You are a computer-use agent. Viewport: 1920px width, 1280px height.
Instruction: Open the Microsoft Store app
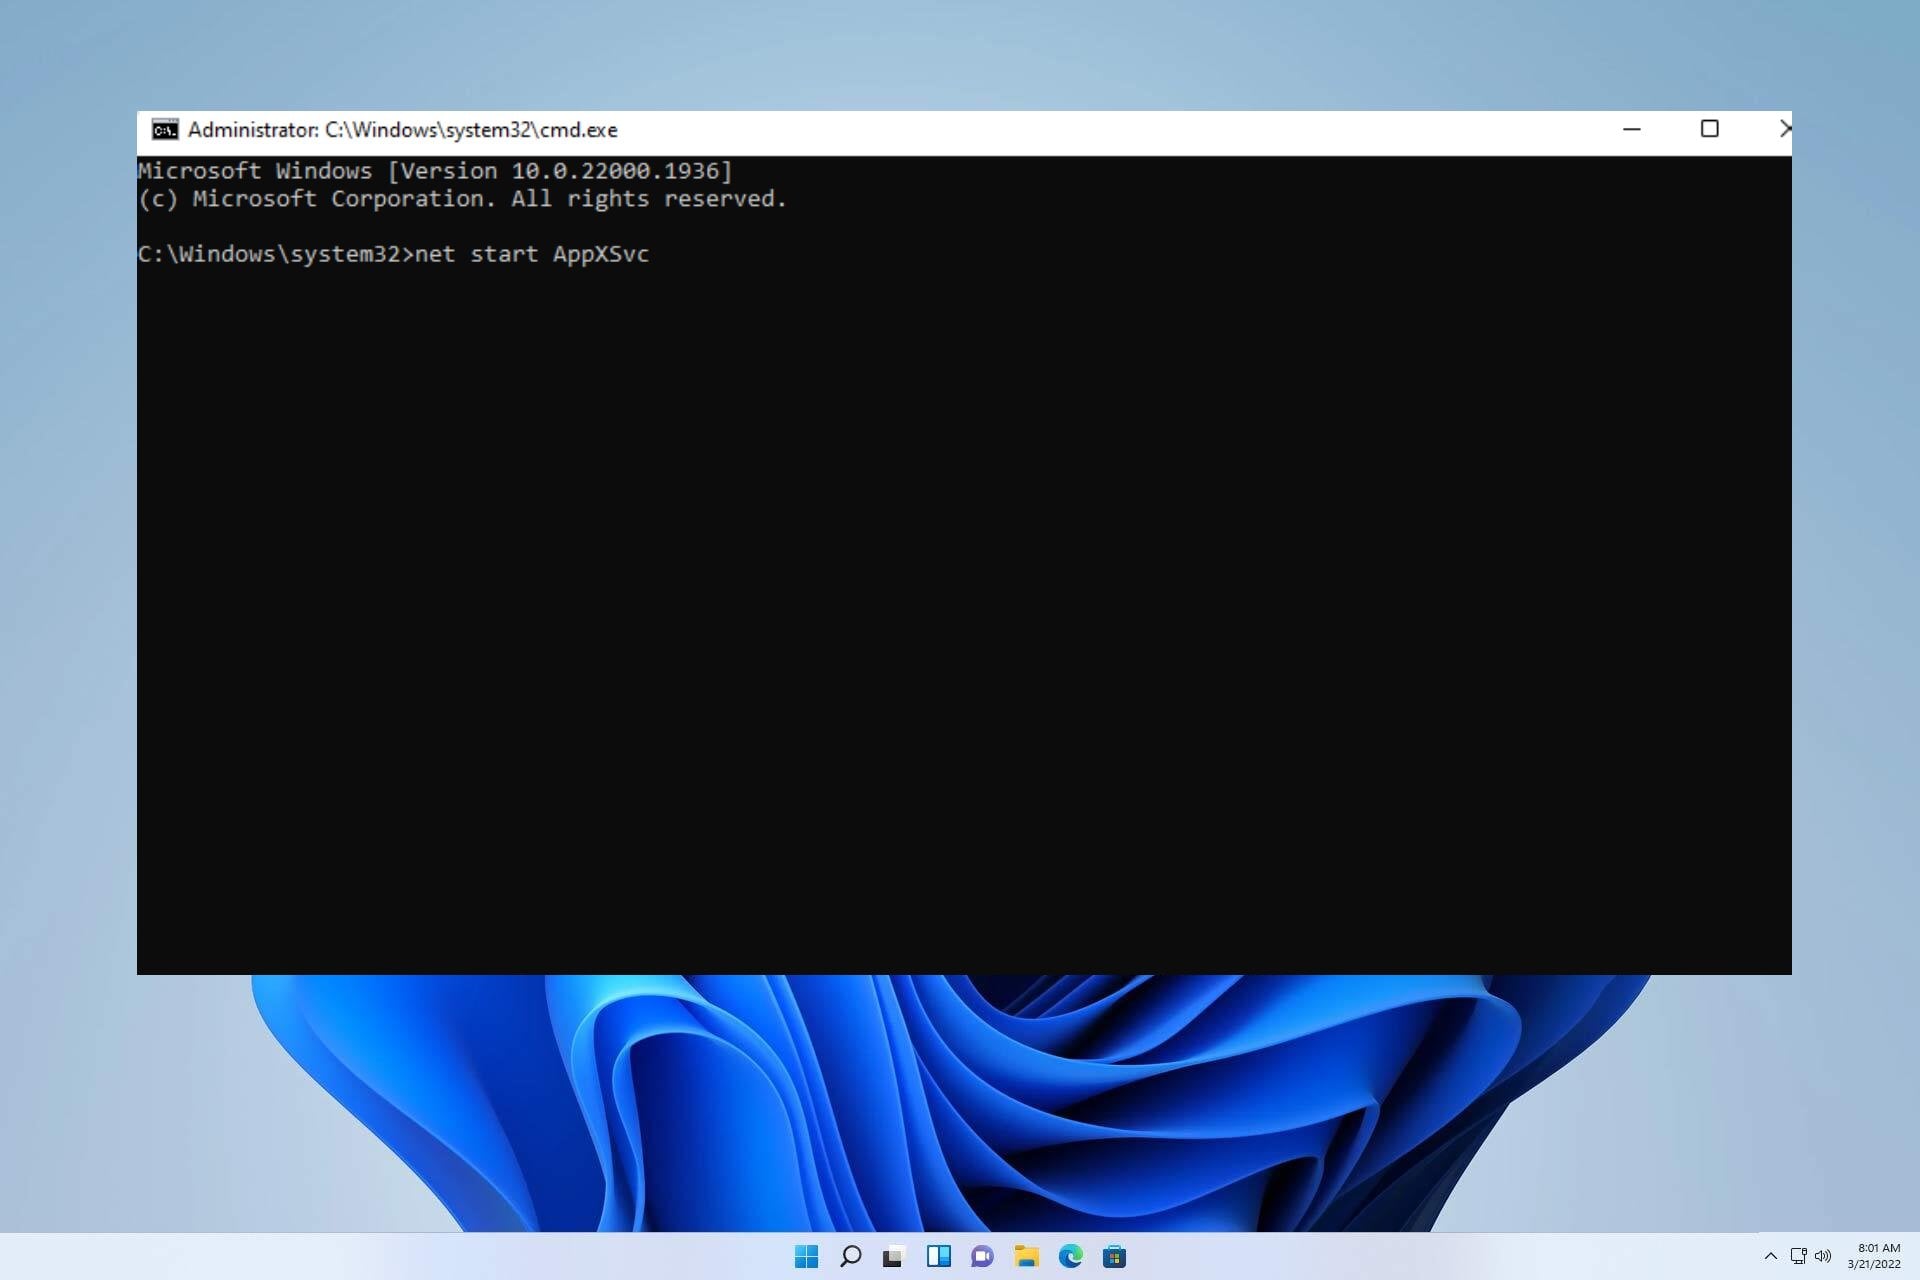pyautogui.click(x=1116, y=1257)
